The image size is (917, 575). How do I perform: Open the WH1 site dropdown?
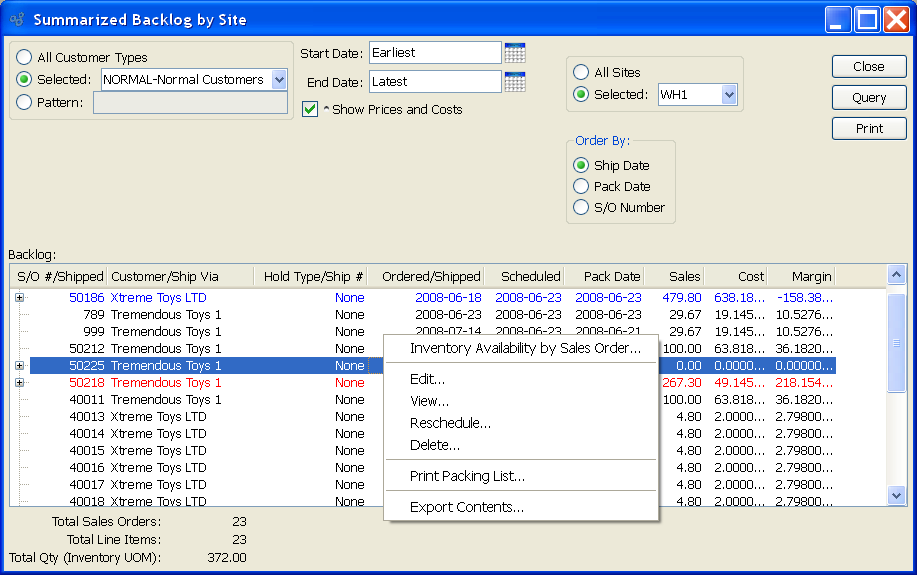[x=728, y=95]
